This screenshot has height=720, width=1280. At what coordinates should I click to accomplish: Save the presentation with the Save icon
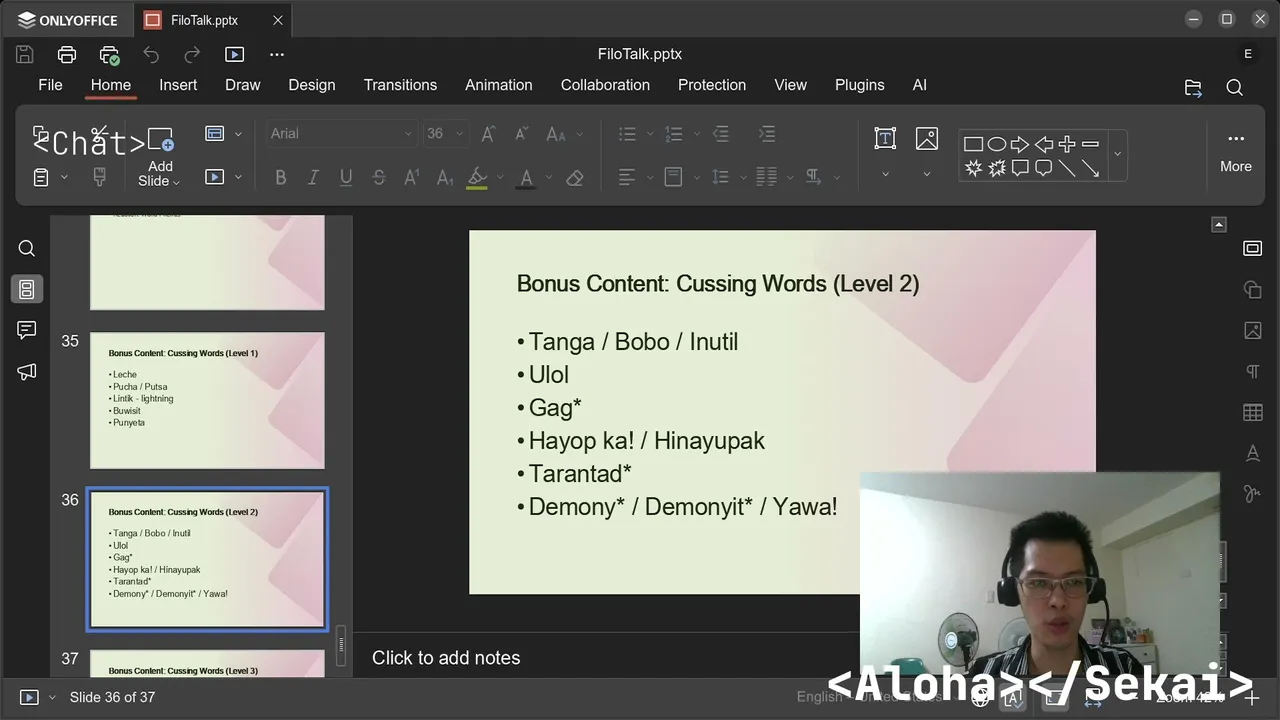25,54
